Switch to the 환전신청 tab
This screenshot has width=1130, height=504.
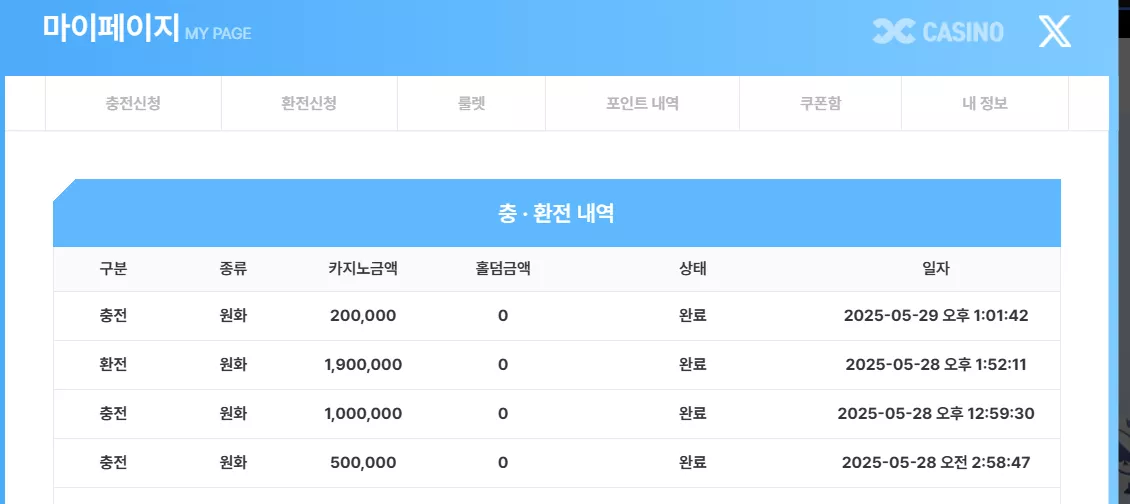tap(309, 103)
